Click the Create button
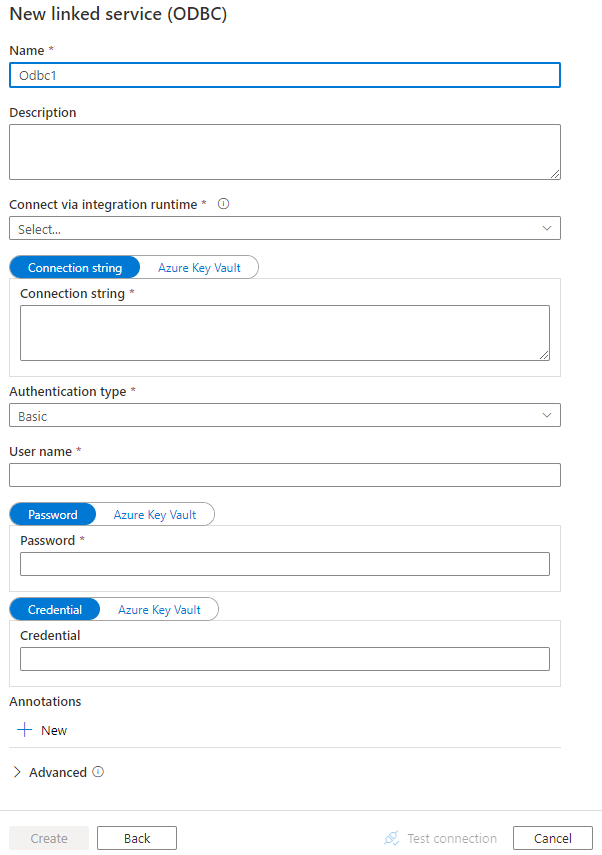 click(48, 838)
